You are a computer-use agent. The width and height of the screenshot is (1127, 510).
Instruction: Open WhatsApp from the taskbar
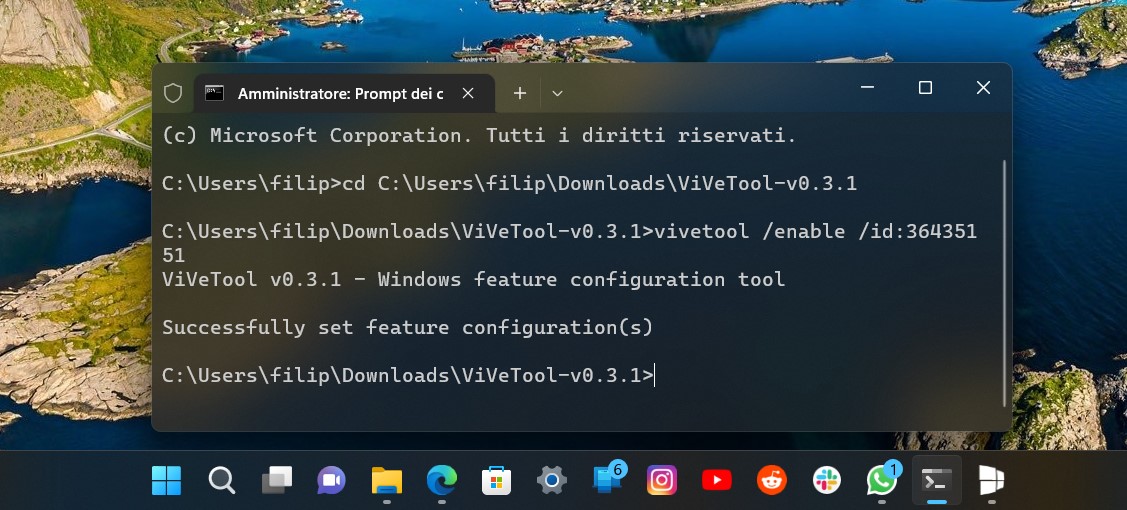pyautogui.click(x=883, y=478)
